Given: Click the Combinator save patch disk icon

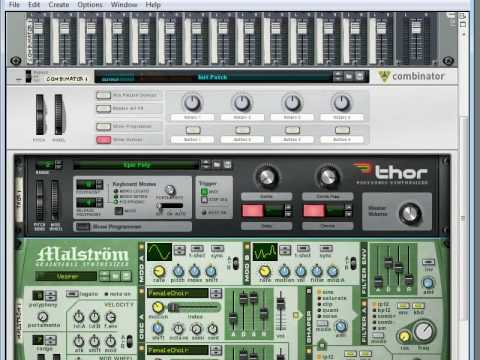Looking at the screenshot, I should pos(359,76).
